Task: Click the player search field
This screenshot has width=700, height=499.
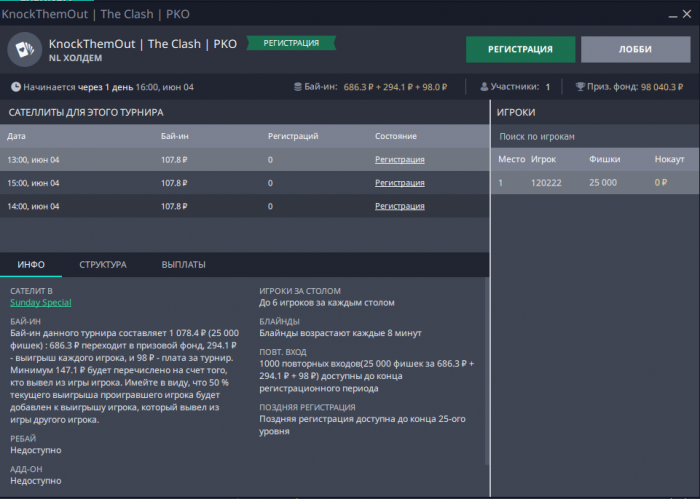Action: (x=590, y=136)
